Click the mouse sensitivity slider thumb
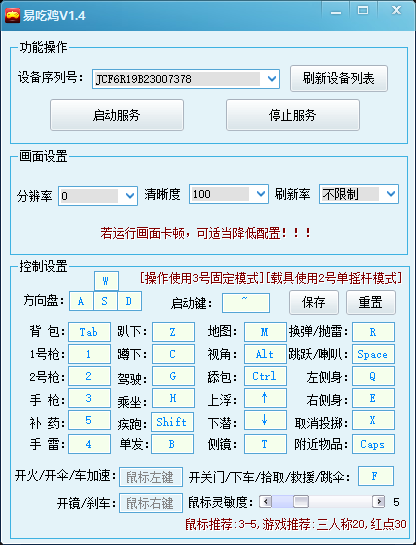This screenshot has height=545, width=416. coord(301,502)
